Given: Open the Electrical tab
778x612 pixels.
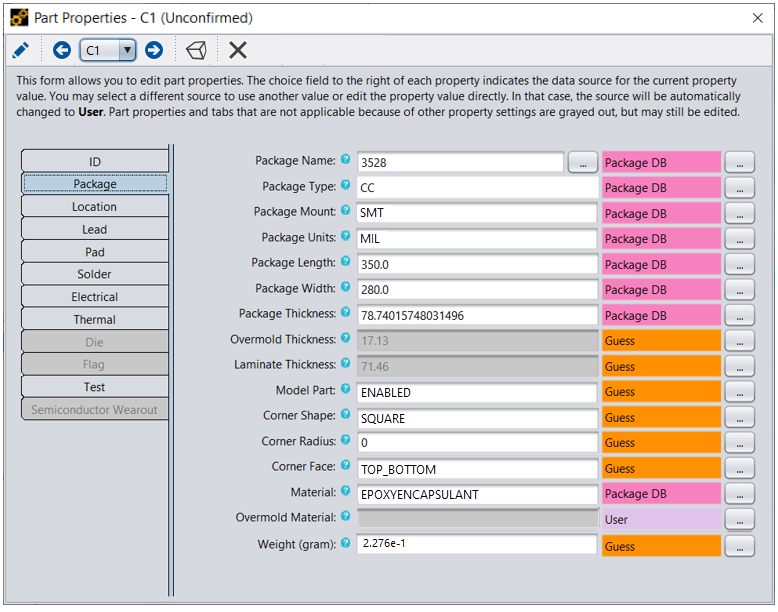Looking at the screenshot, I should click(95, 297).
